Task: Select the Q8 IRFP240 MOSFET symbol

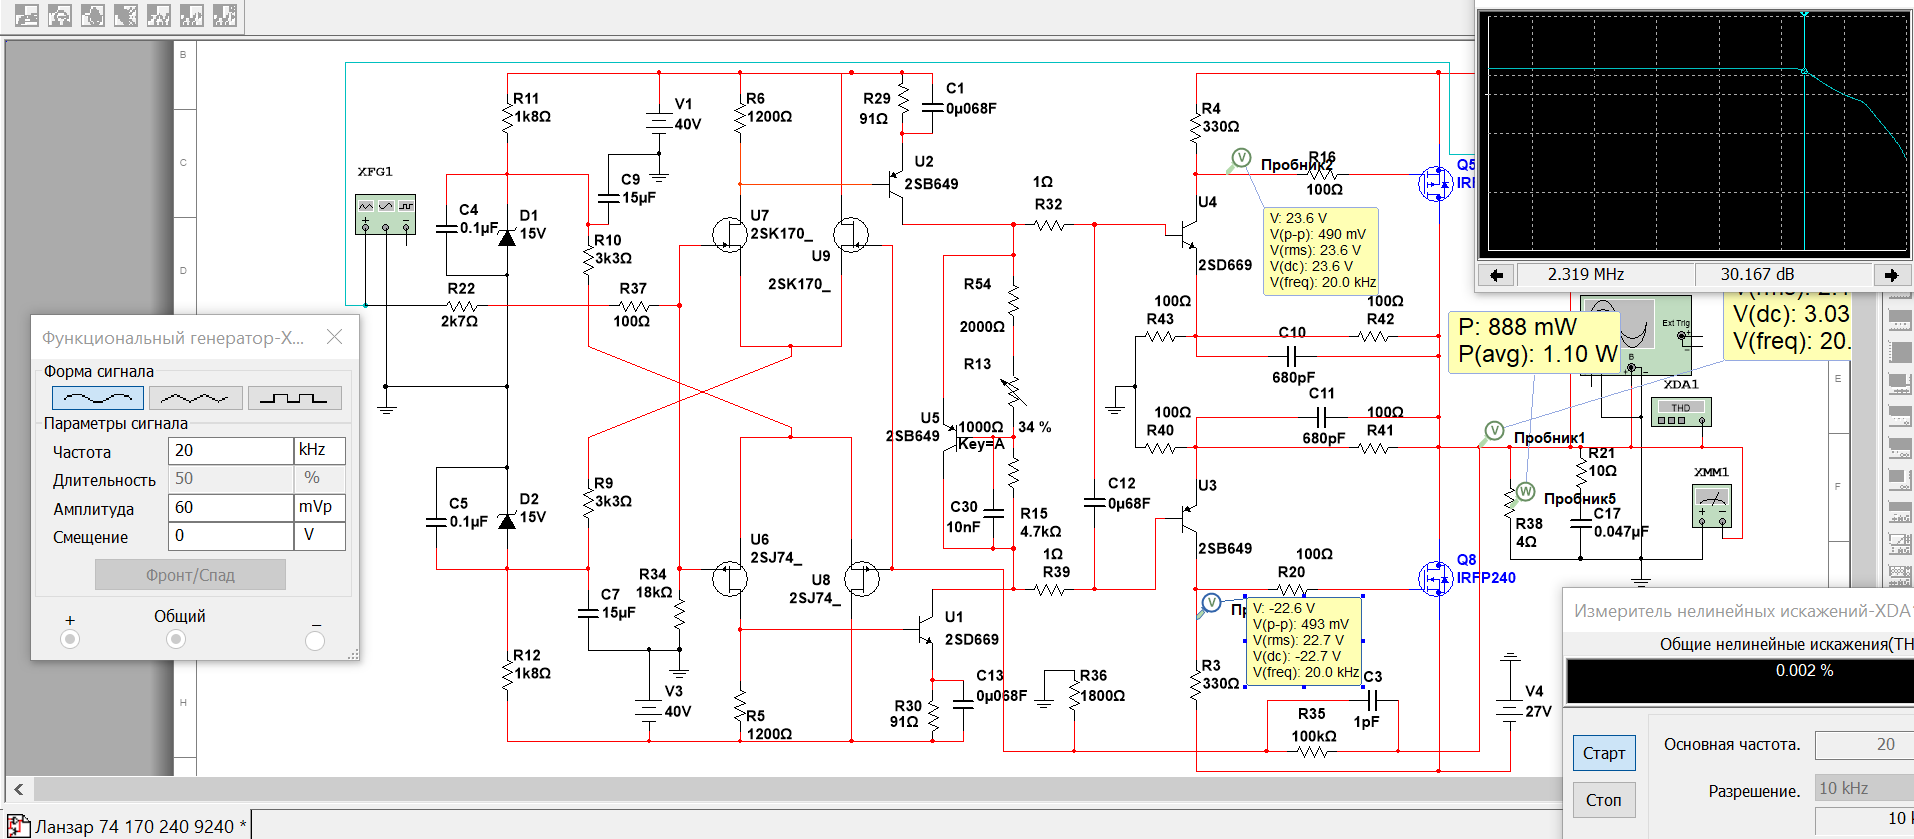Action: (1436, 578)
